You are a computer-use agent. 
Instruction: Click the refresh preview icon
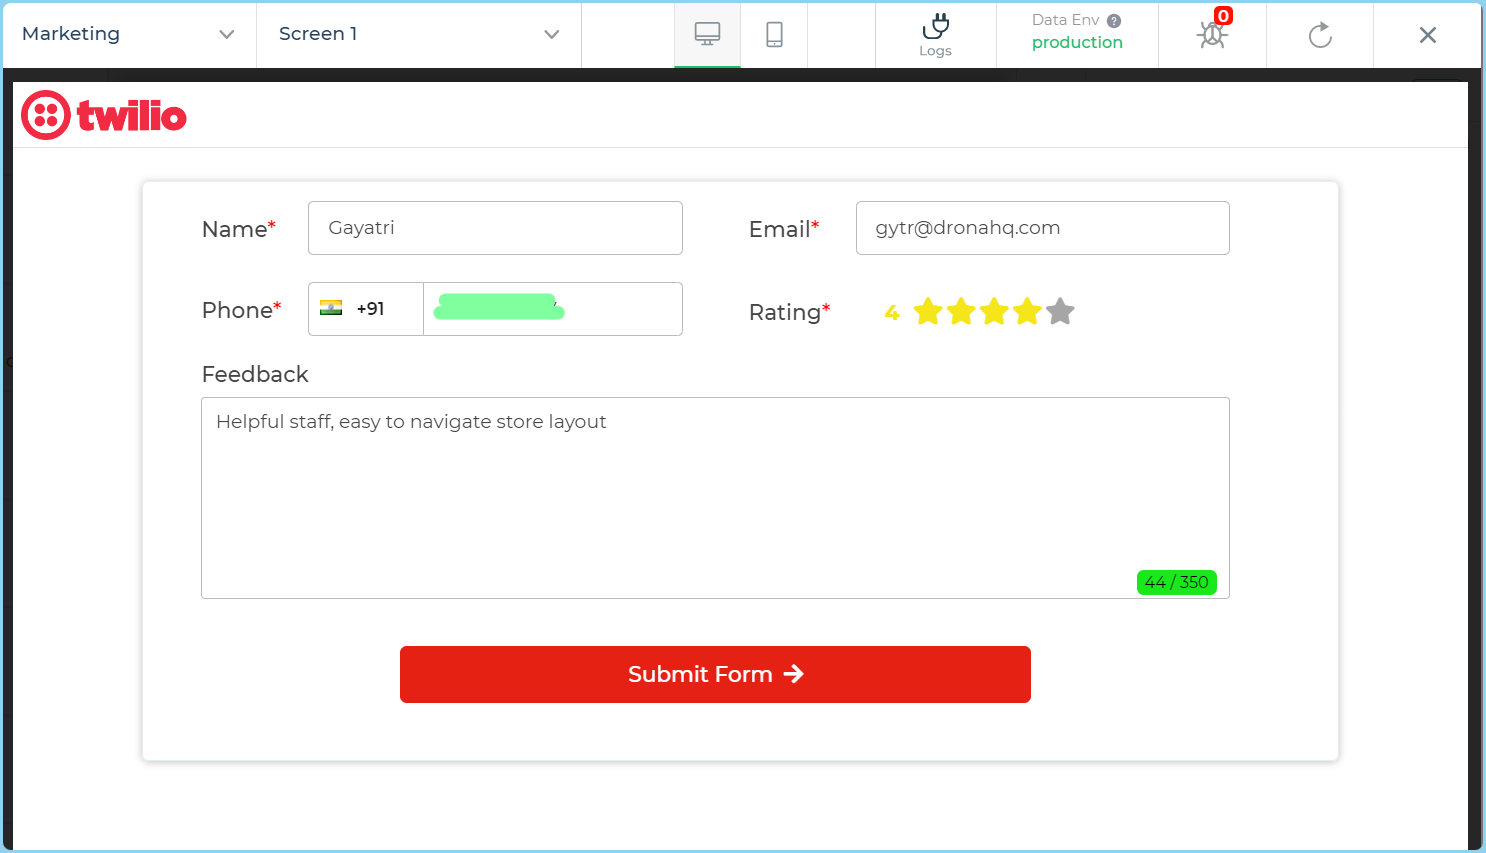1320,35
